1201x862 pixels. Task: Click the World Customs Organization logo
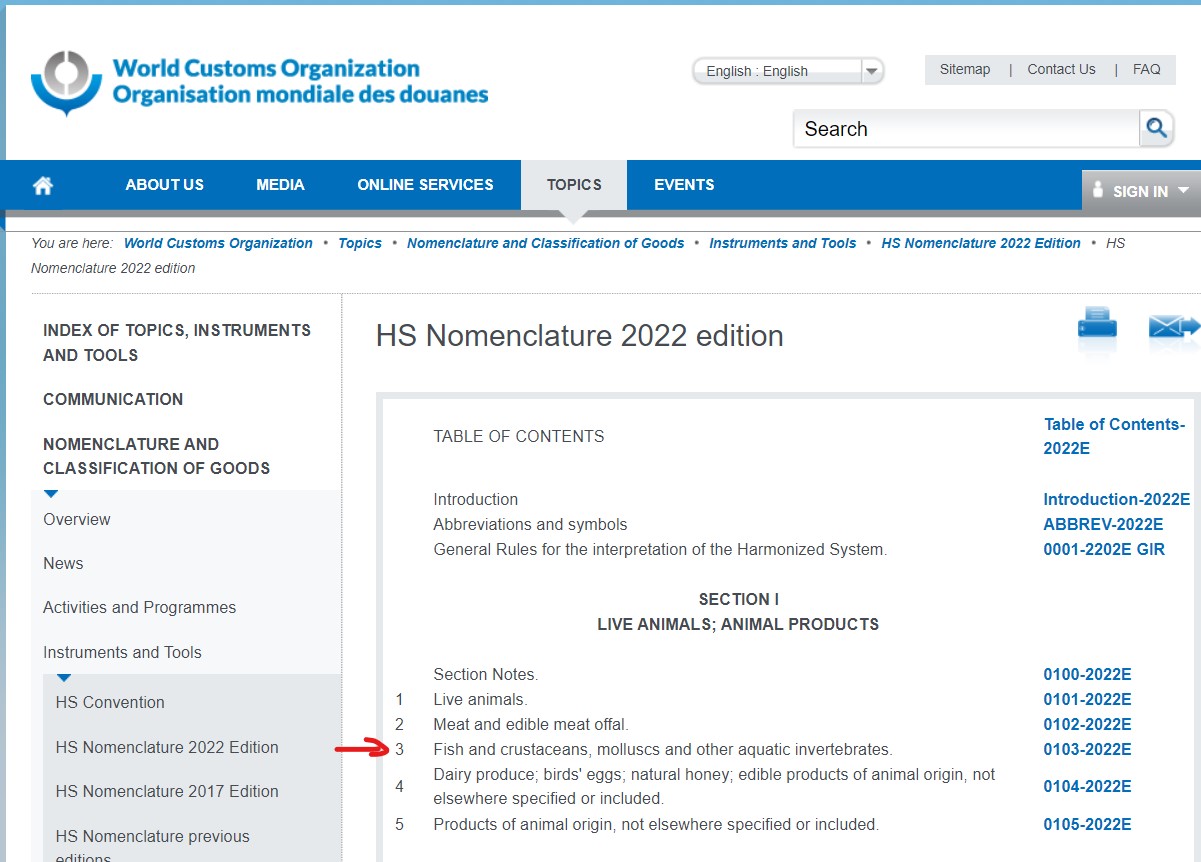tap(259, 81)
